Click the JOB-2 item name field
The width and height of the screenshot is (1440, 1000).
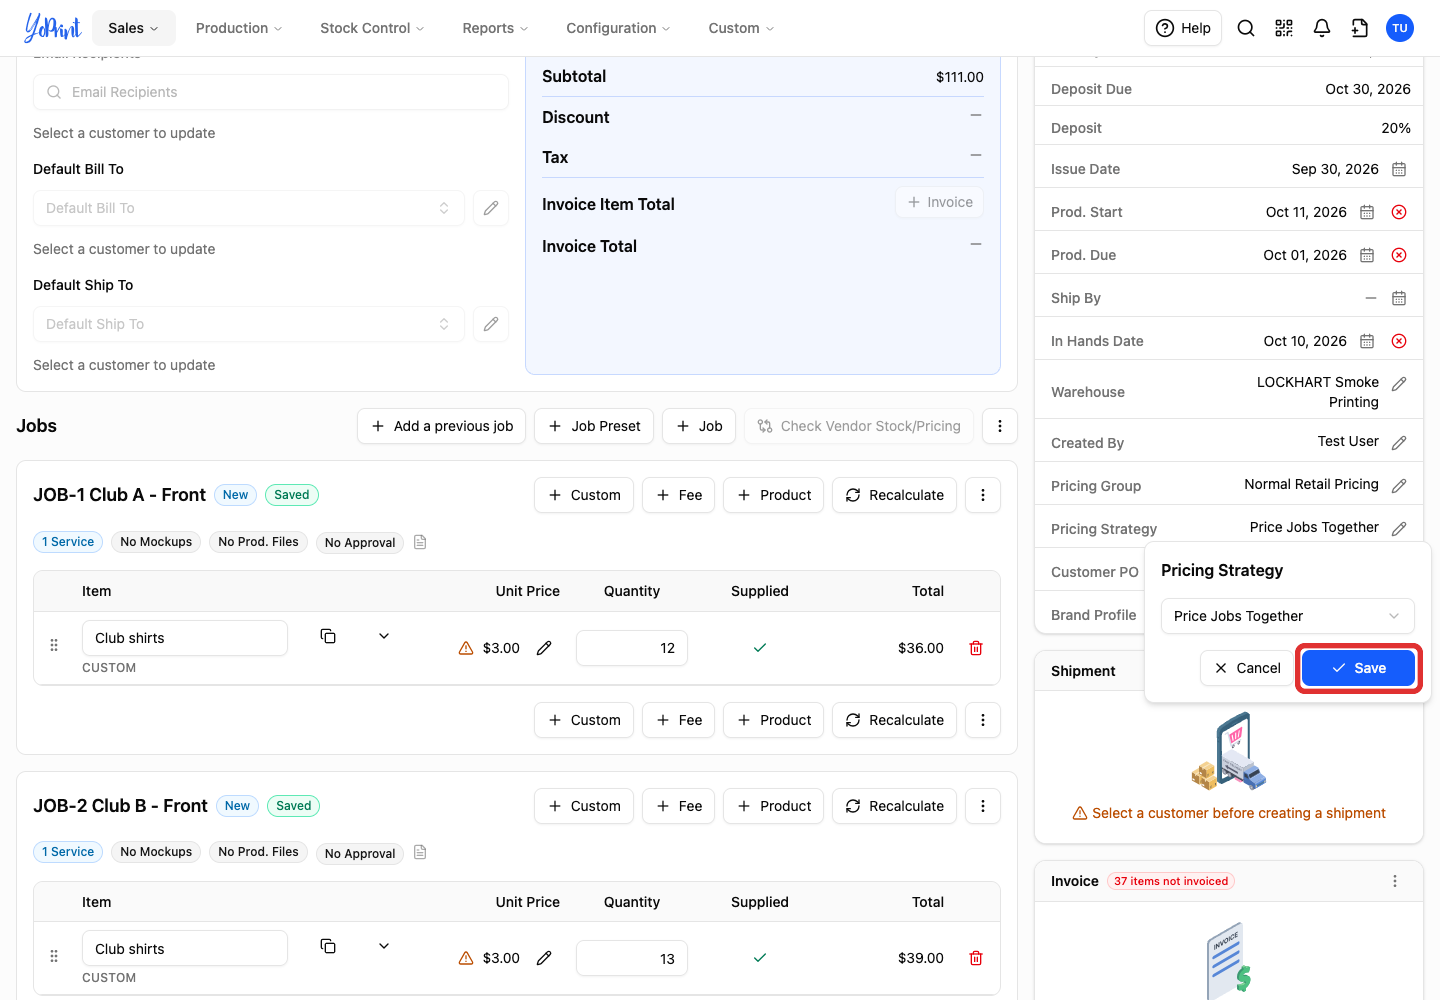click(185, 949)
